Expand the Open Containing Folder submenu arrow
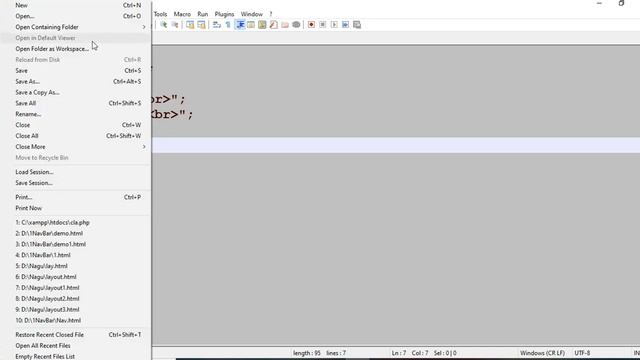The width and height of the screenshot is (640, 360). pos(144,27)
